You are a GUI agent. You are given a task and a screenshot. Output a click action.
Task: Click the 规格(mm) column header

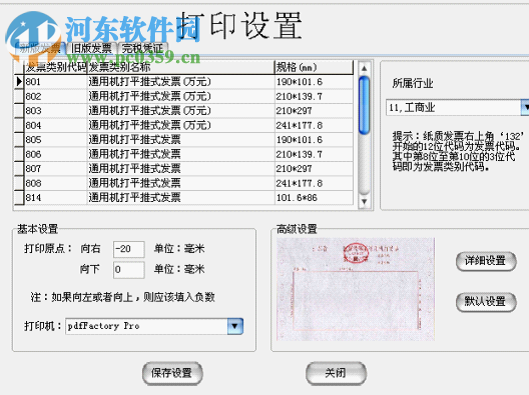coord(314,67)
